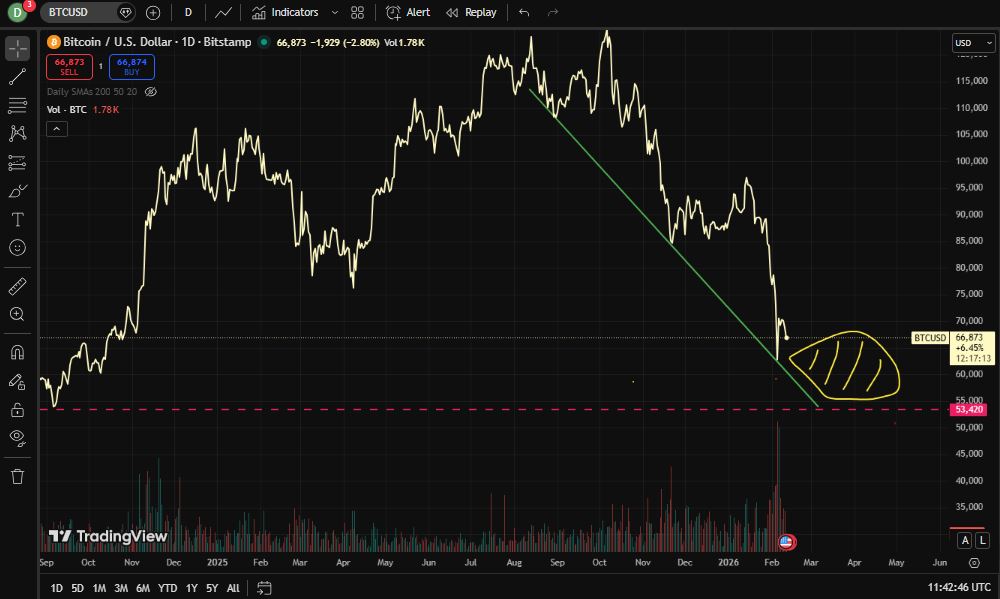Select the crosshair cursor tool
The height and width of the screenshot is (599, 1000).
tap(17, 48)
